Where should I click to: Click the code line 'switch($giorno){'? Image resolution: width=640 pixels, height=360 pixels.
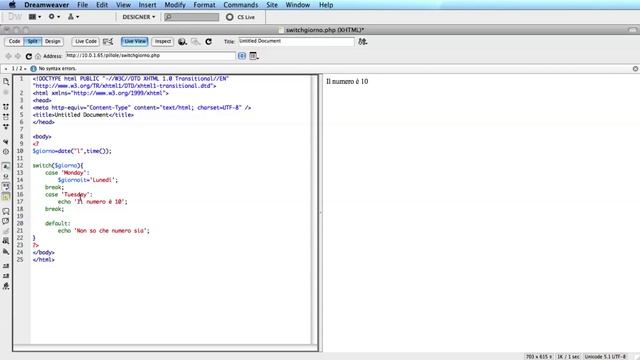point(58,166)
